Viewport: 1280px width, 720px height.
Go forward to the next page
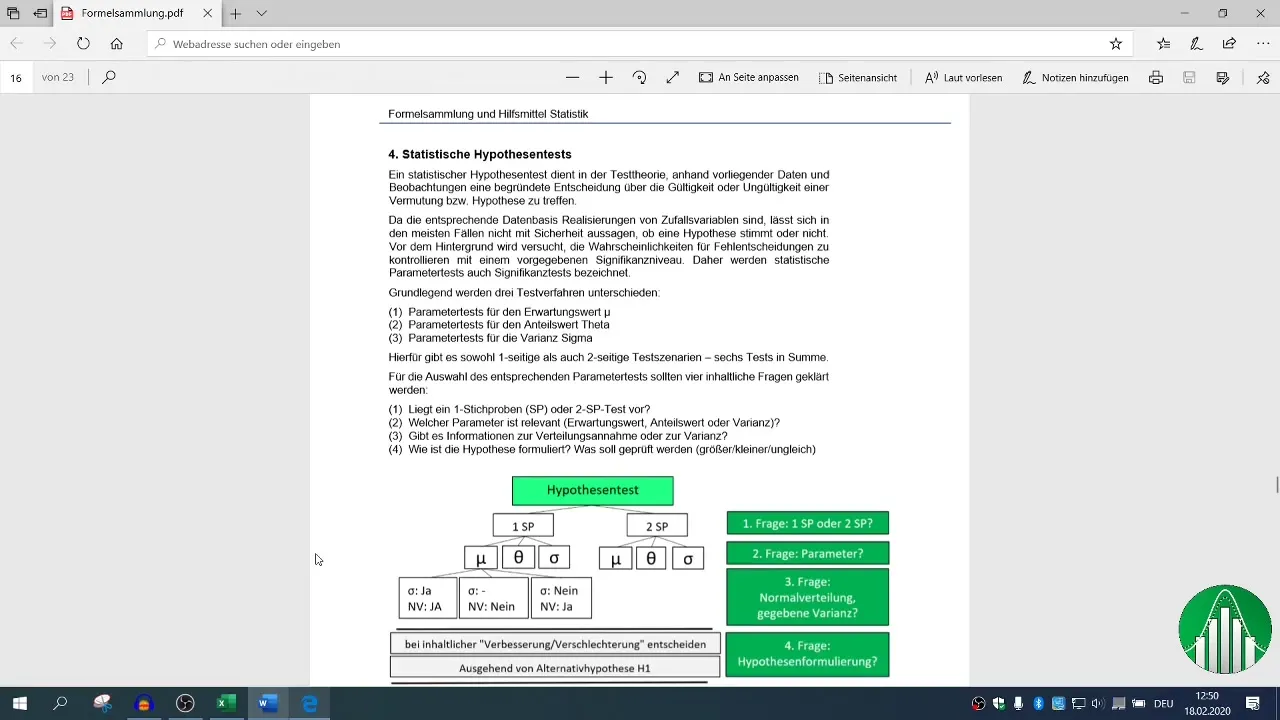click(x=50, y=44)
